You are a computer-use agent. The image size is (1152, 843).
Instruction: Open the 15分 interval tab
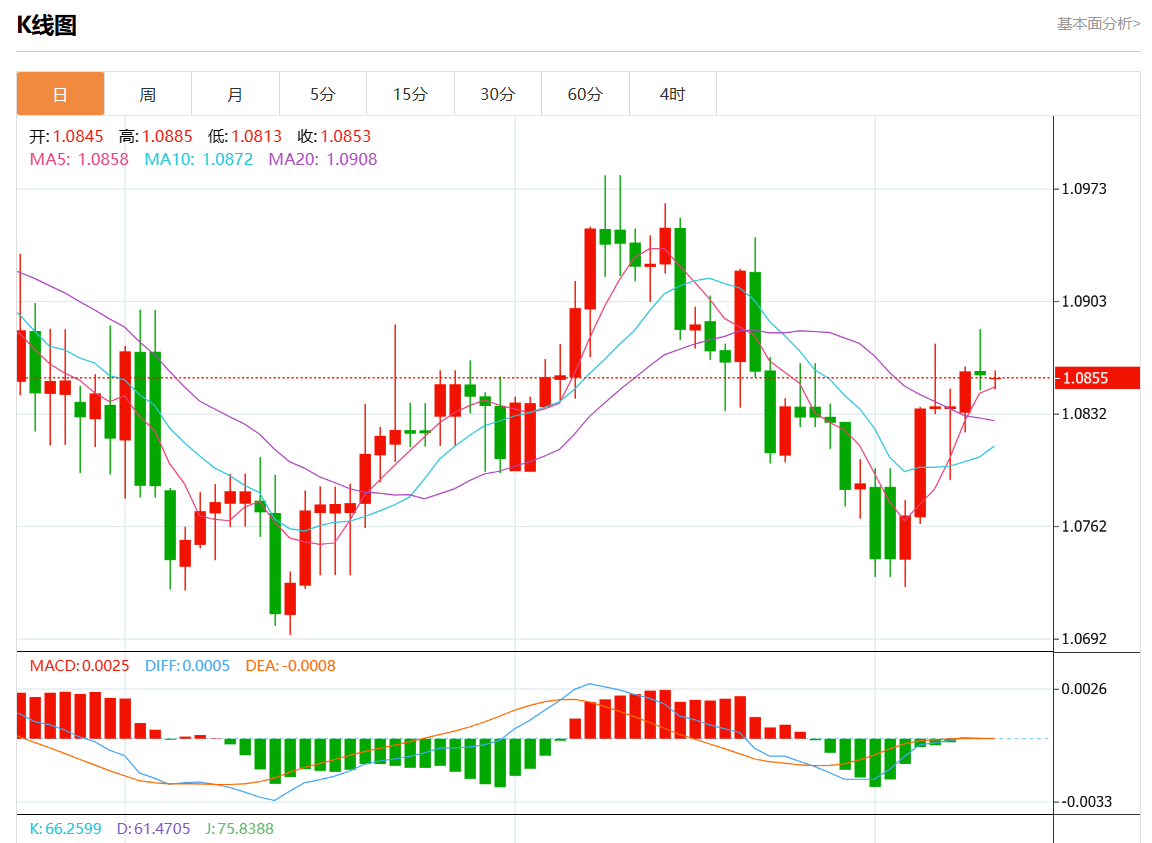[x=410, y=94]
